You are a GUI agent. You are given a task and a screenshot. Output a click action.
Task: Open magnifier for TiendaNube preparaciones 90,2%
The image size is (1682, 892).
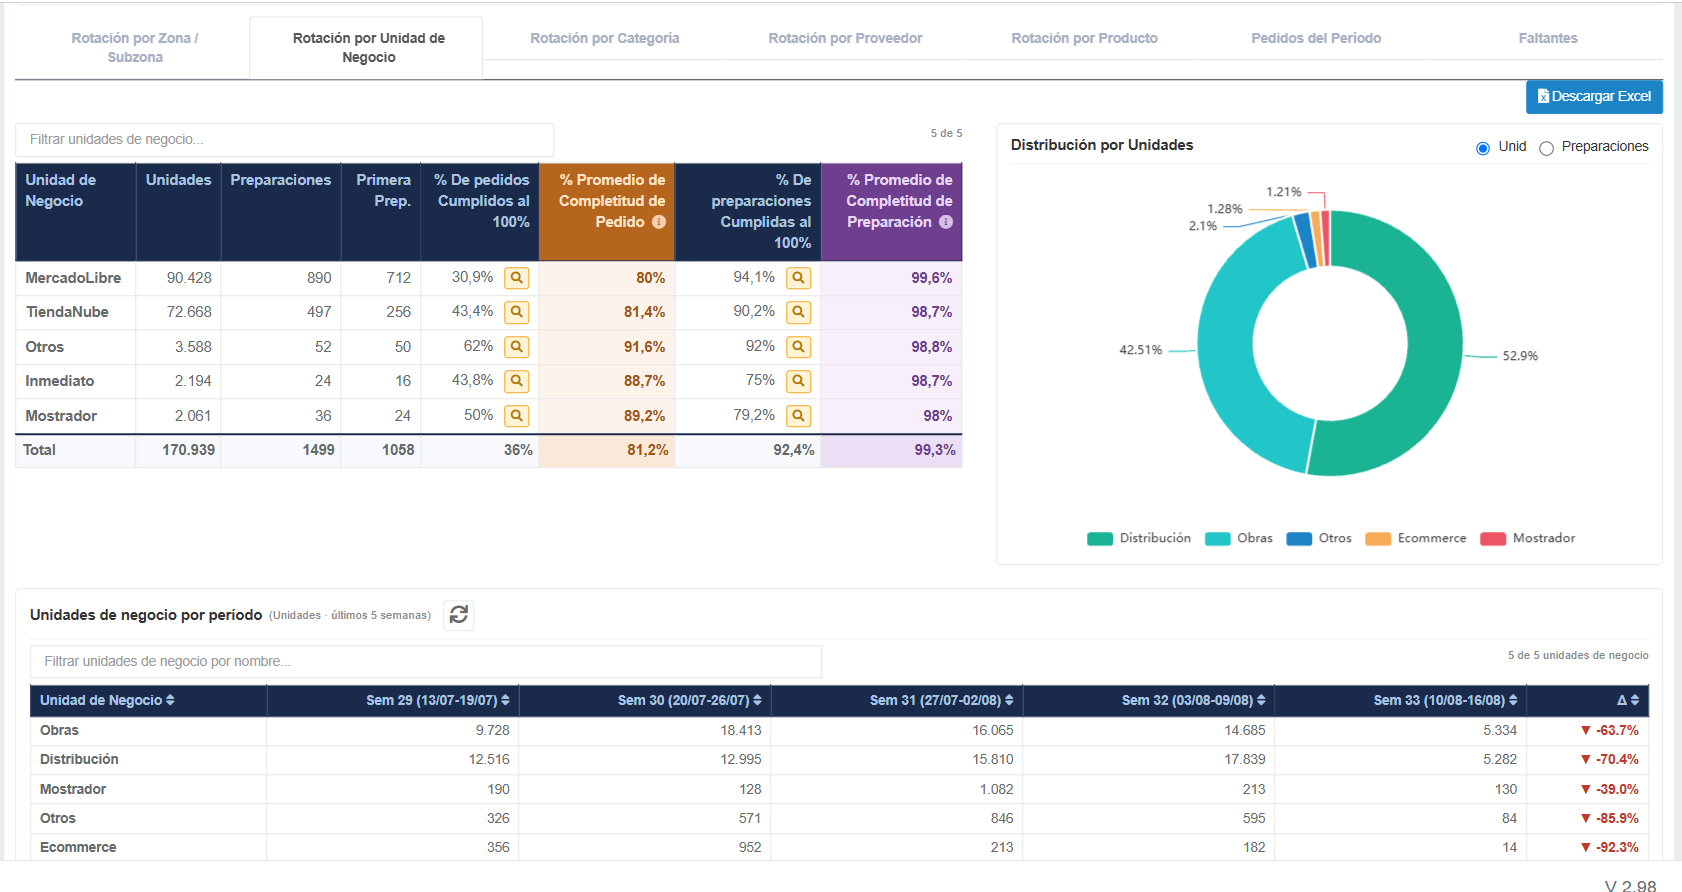798,312
